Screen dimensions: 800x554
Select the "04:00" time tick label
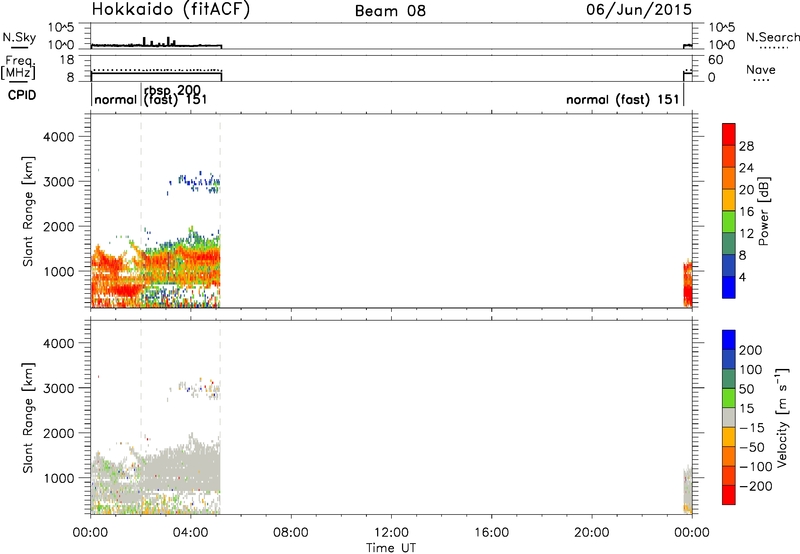191,533
